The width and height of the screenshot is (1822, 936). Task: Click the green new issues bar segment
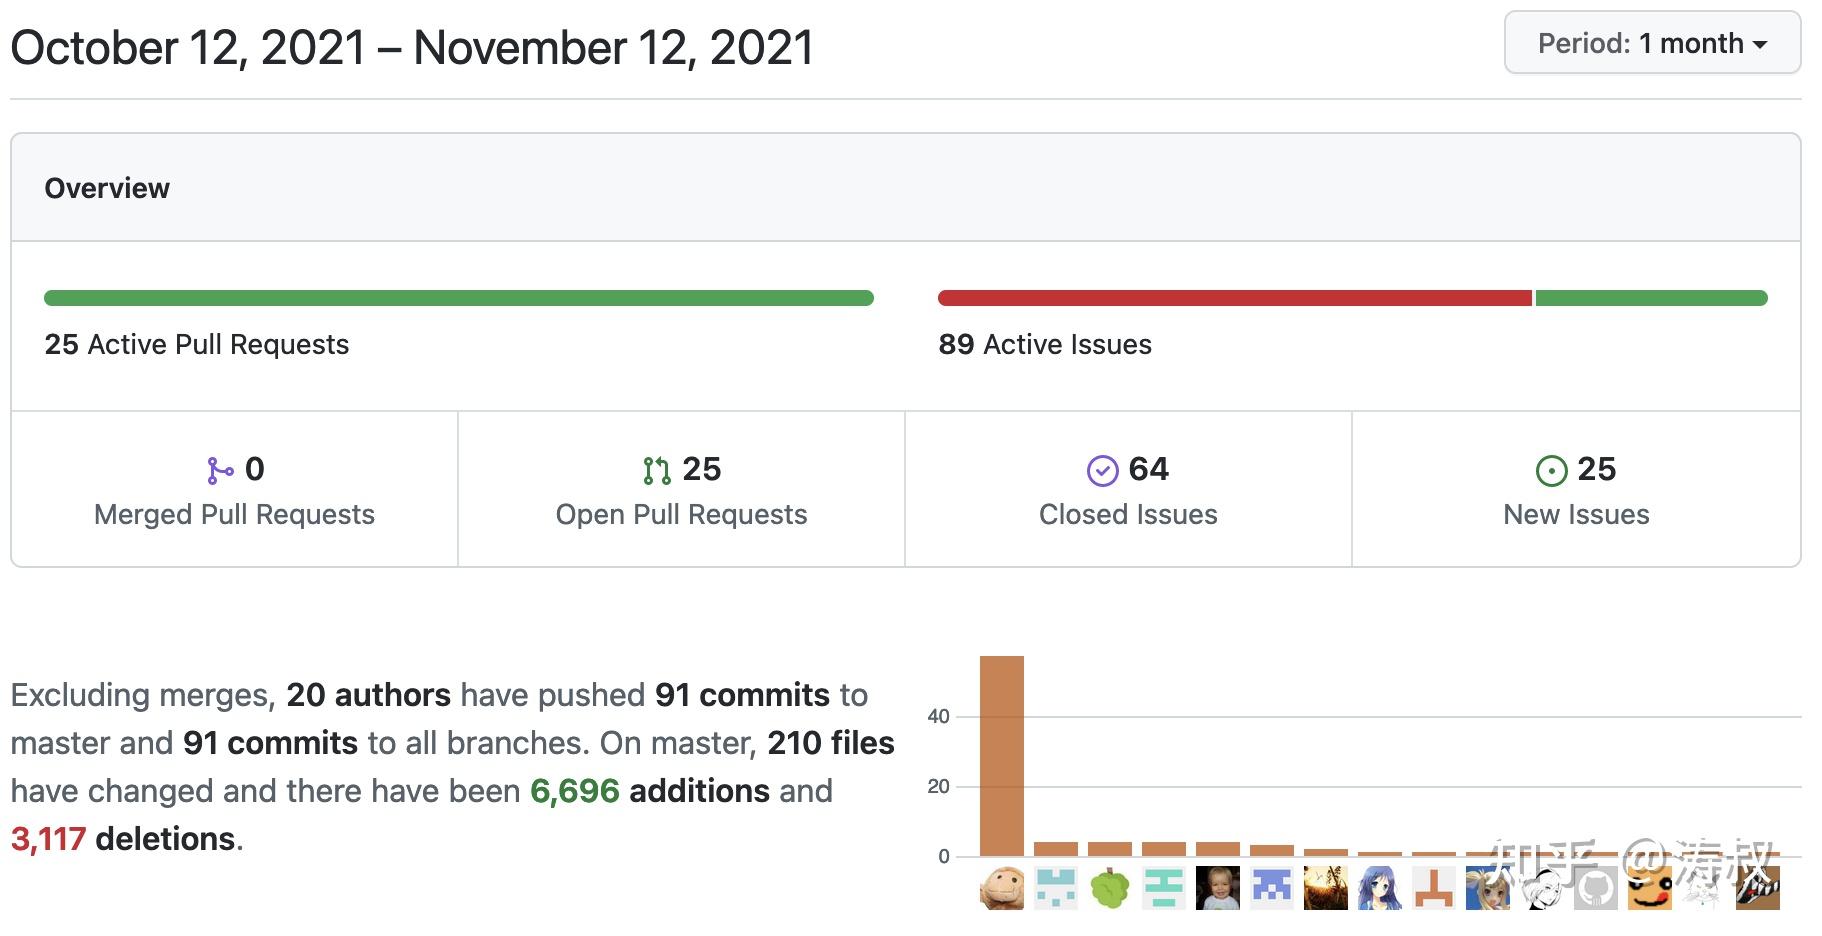(x=1651, y=298)
